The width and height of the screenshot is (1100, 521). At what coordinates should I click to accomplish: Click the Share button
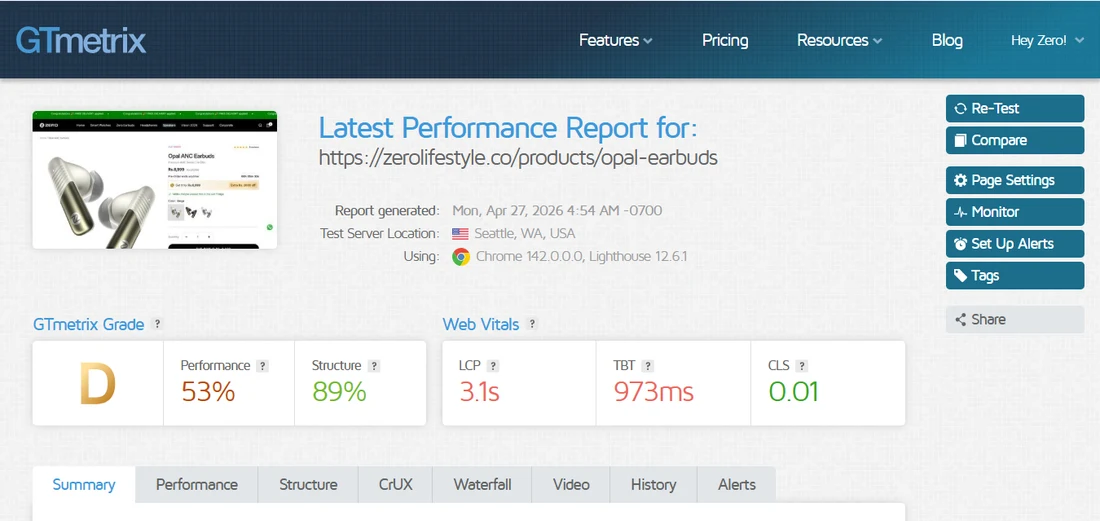pos(1014,320)
